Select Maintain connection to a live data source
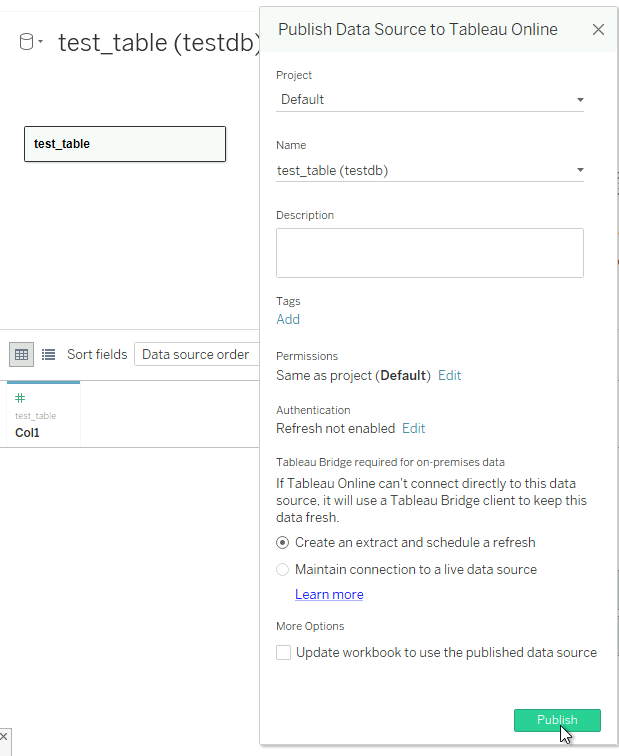619x756 pixels. pyautogui.click(x=283, y=569)
